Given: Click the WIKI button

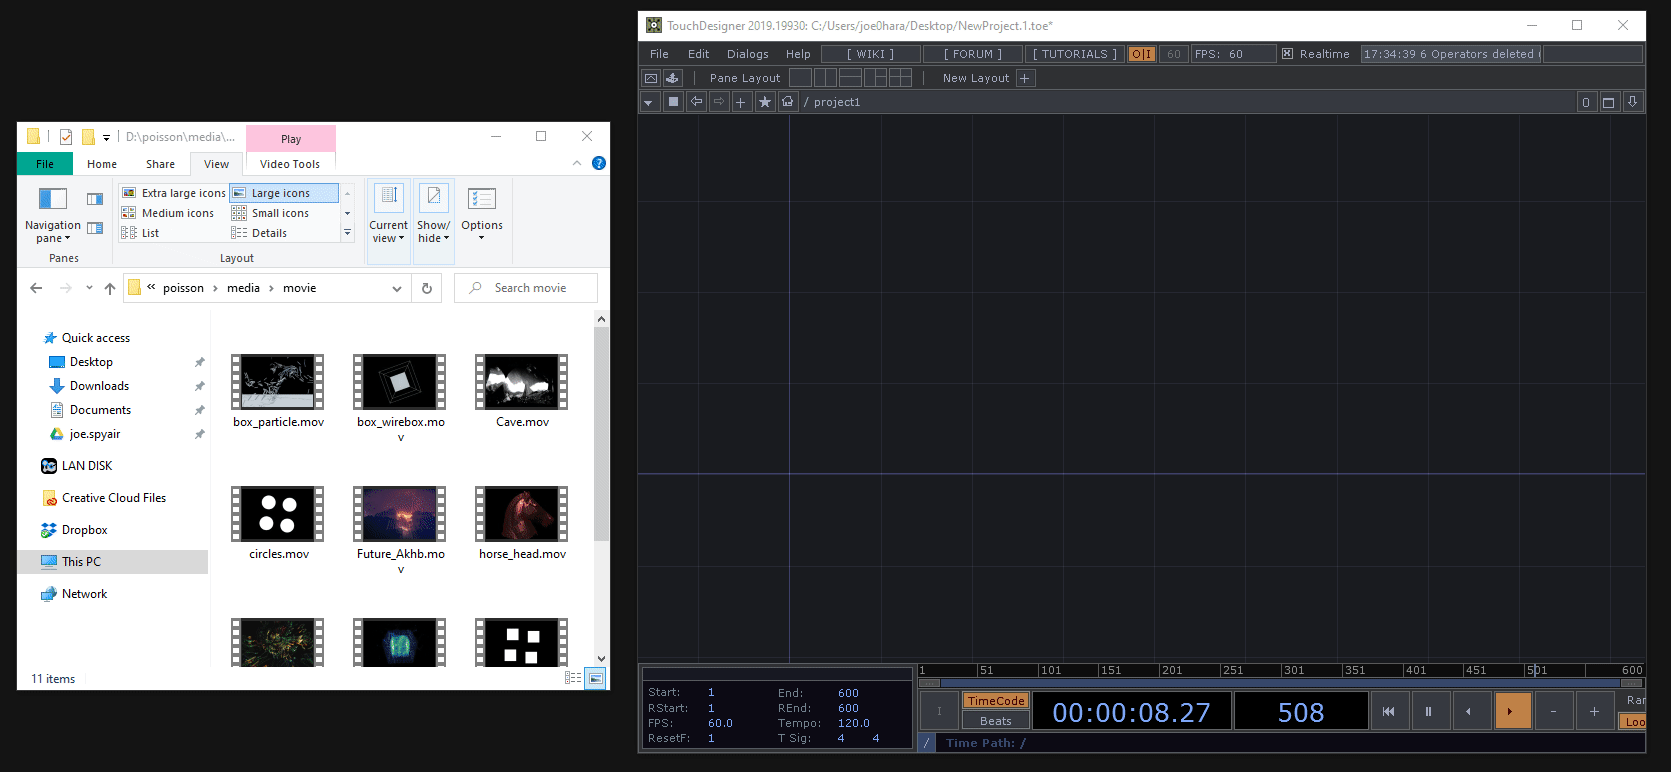Looking at the screenshot, I should click(x=870, y=54).
